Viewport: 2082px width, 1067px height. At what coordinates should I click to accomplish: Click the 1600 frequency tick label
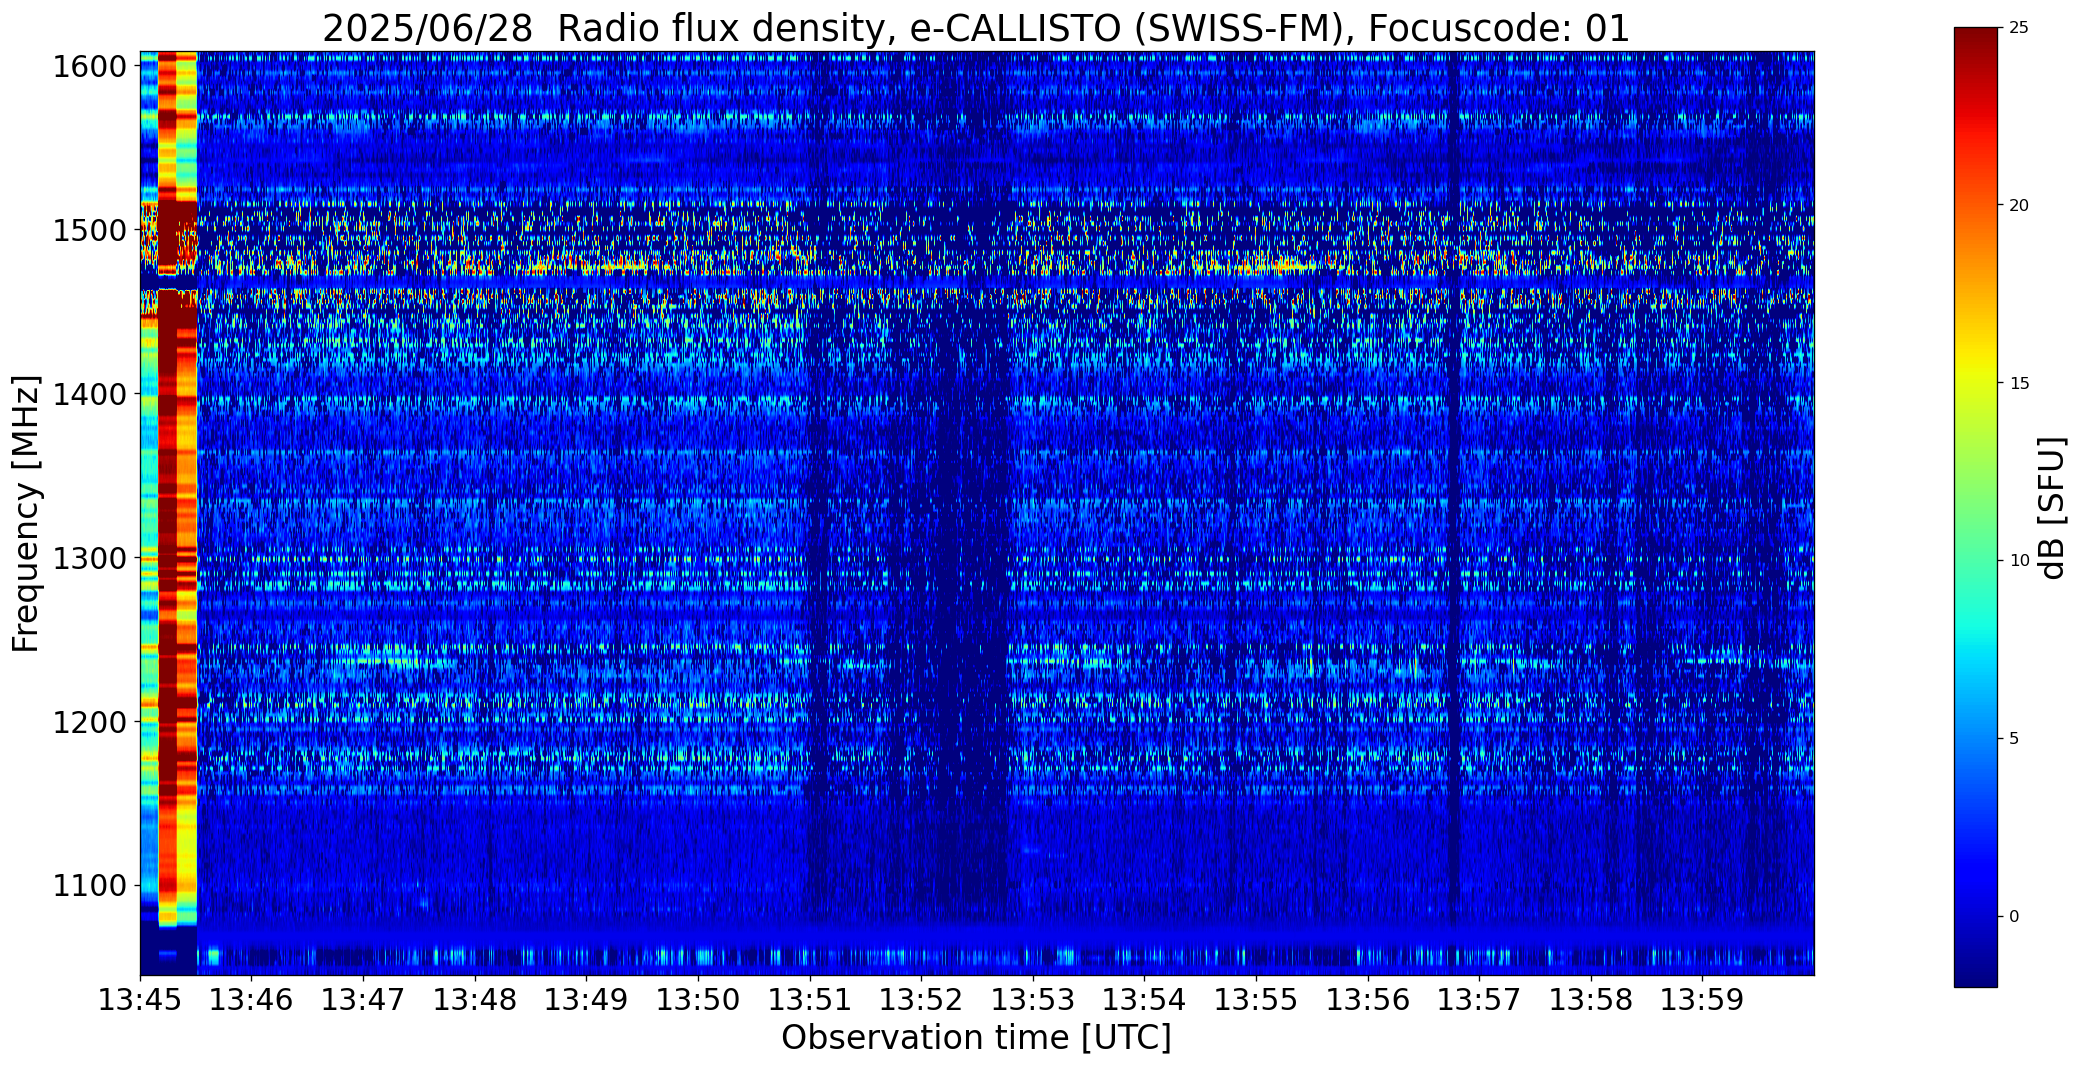(90, 67)
